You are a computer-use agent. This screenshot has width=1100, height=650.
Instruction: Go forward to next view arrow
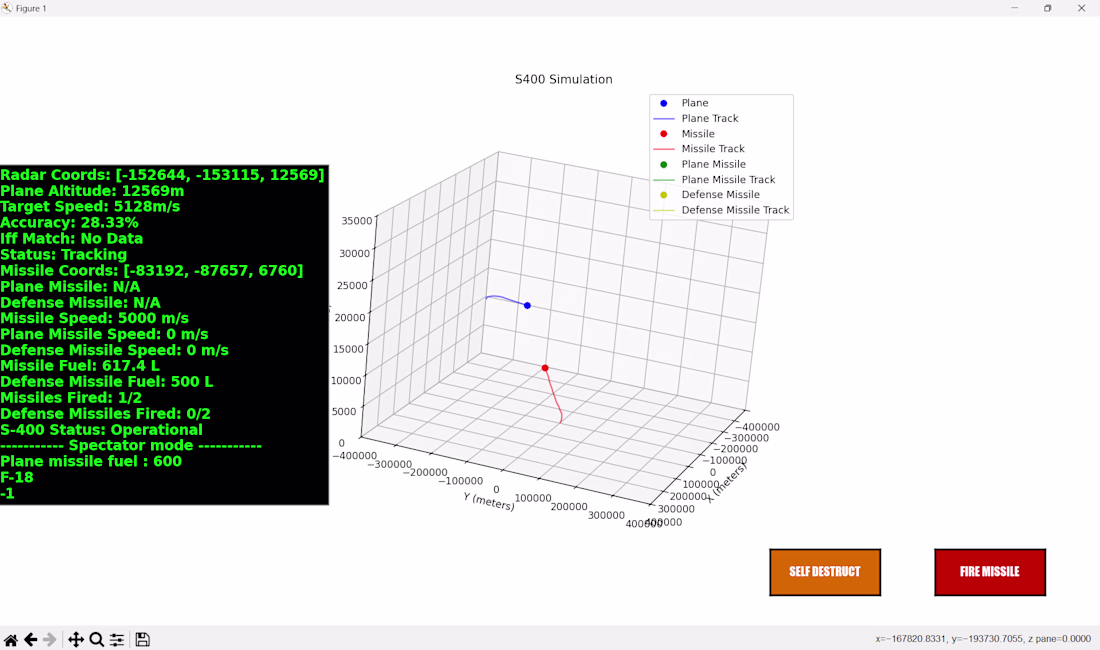pyautogui.click(x=49, y=639)
